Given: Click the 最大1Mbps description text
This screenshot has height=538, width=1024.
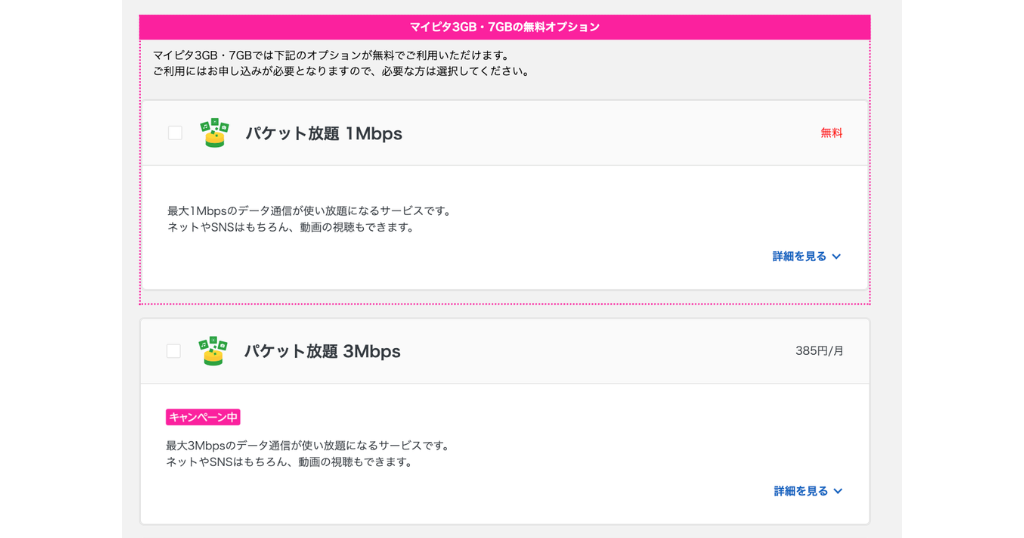Looking at the screenshot, I should pos(310,211).
